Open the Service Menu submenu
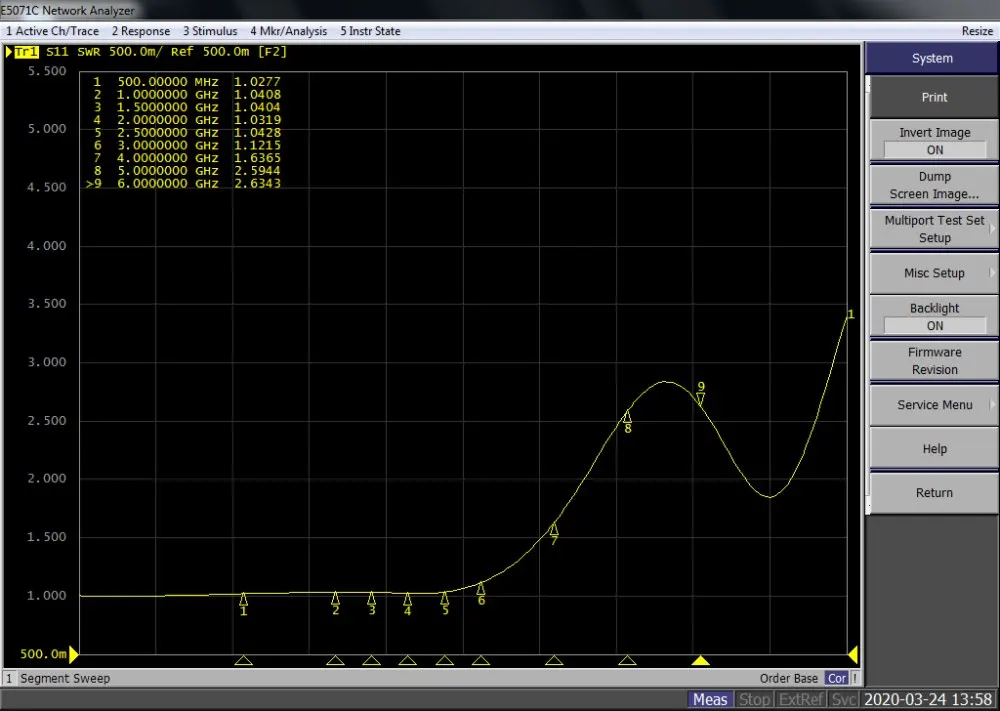This screenshot has height=711, width=1000. point(934,405)
